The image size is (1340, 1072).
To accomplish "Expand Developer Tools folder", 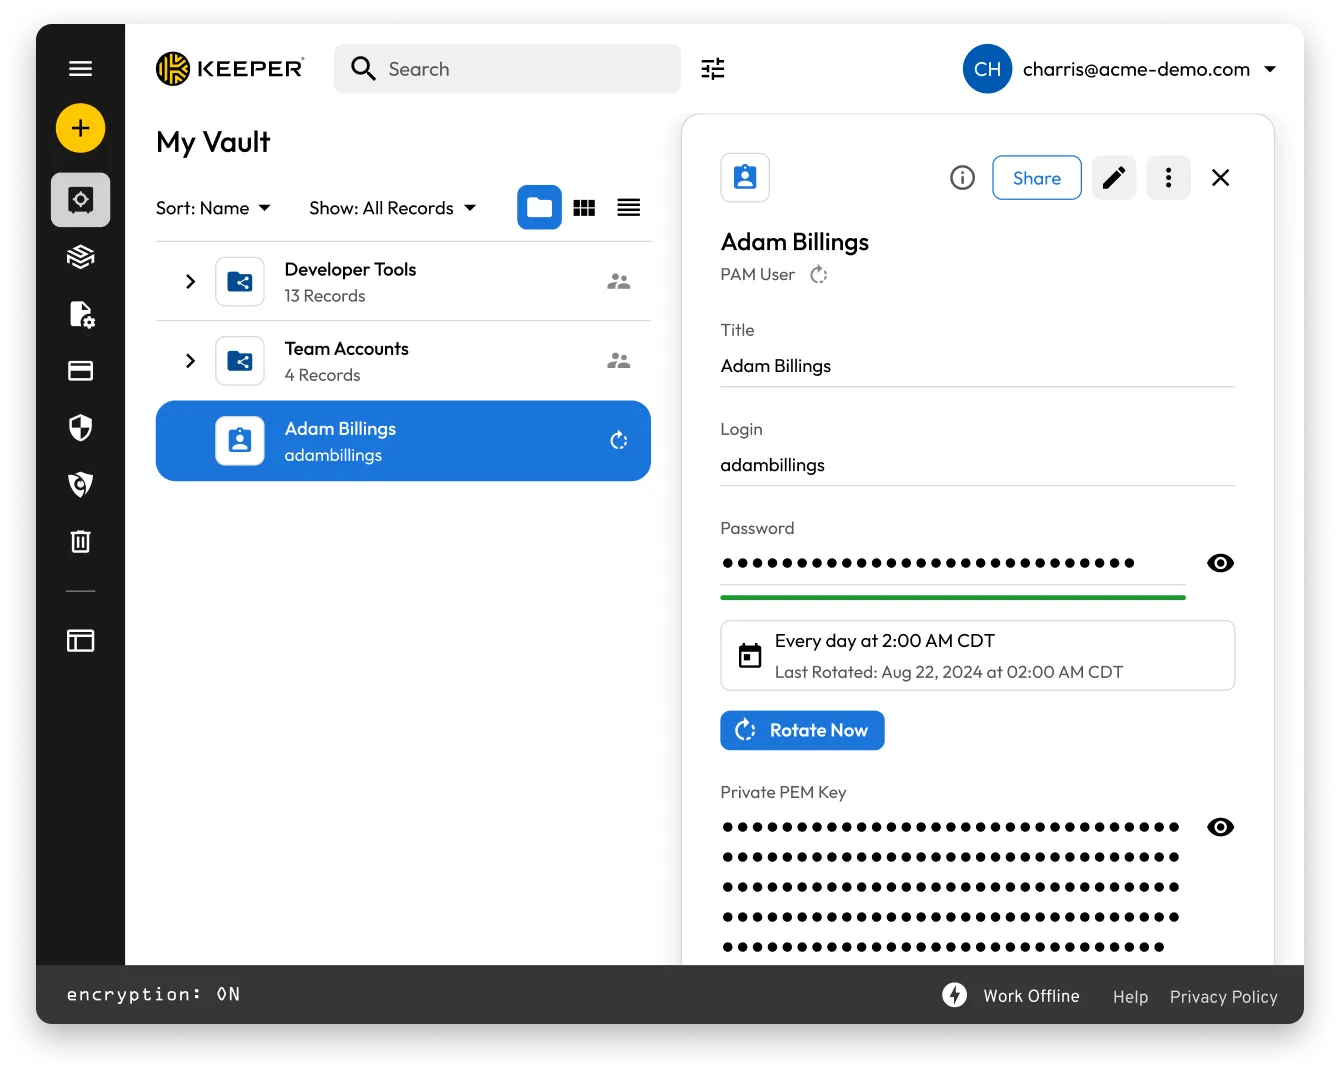I will 190,281.
